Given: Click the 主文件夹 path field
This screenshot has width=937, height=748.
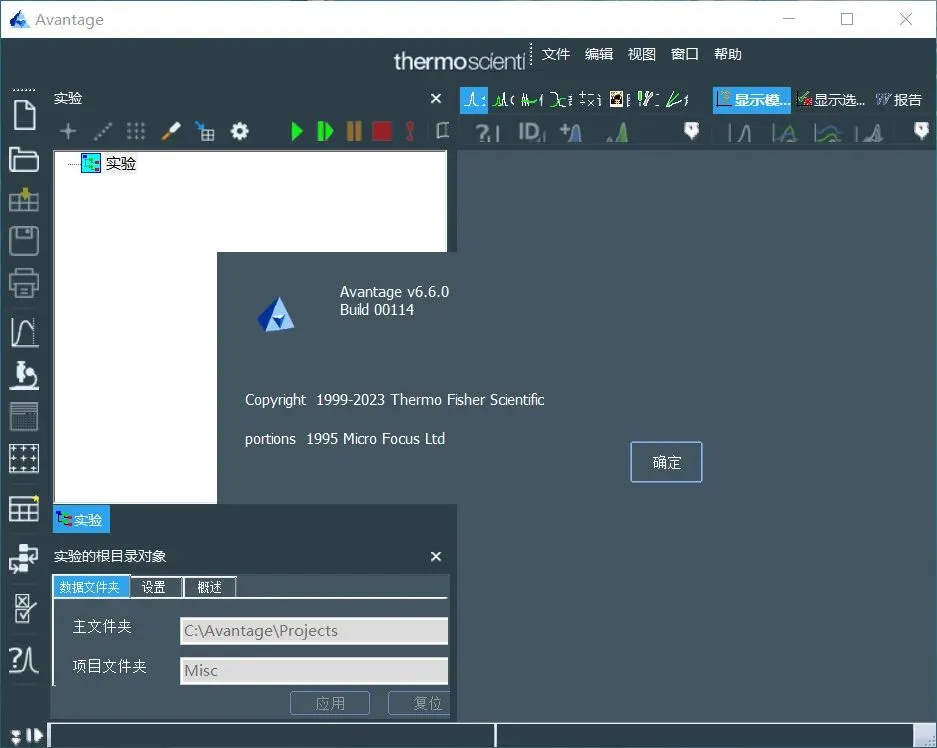Looking at the screenshot, I should click(314, 631).
